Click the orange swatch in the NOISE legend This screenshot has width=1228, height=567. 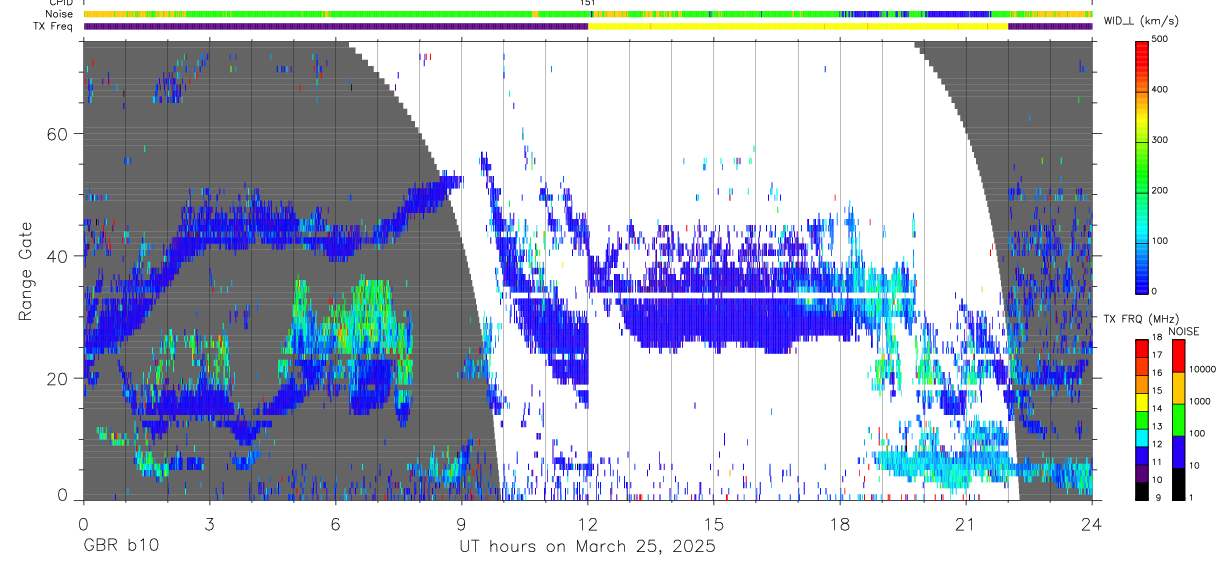(1179, 388)
